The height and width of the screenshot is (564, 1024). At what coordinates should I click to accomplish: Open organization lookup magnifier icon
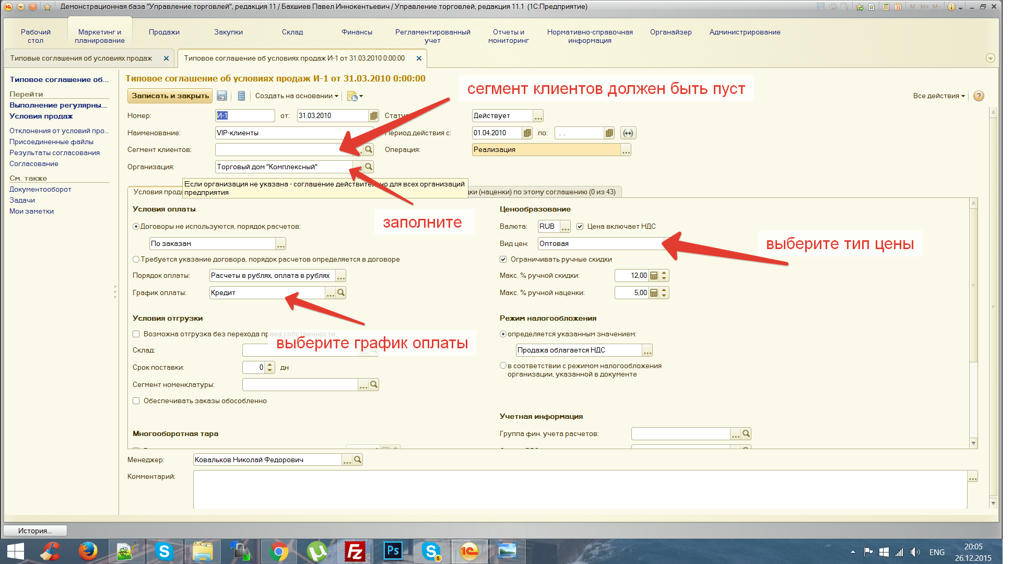coord(368,167)
